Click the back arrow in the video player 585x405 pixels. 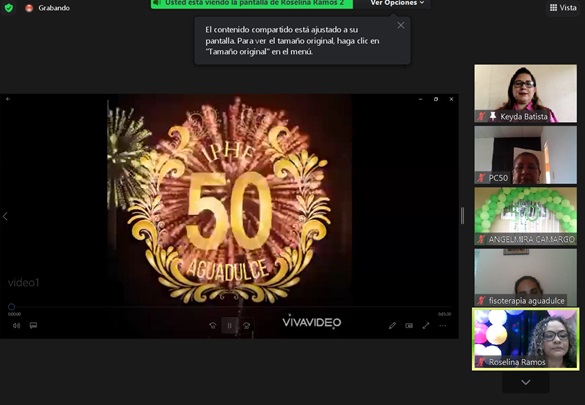click(x=8, y=99)
